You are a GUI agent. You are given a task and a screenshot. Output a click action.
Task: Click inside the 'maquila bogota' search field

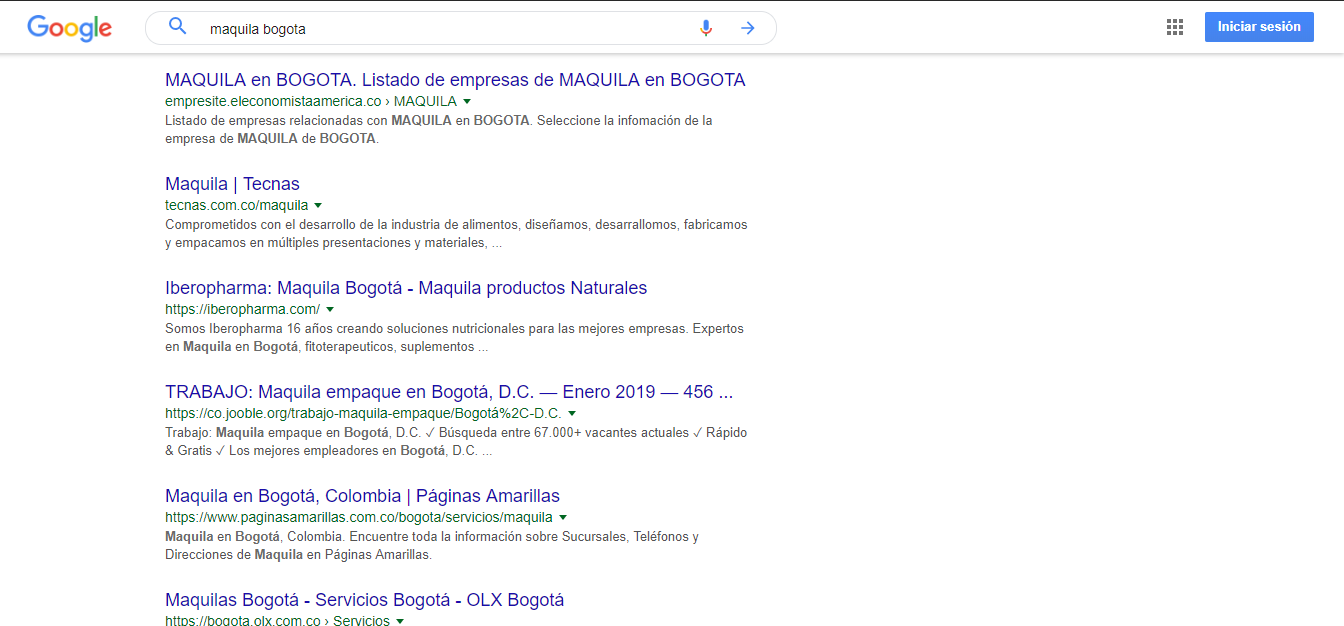[x=440, y=29]
